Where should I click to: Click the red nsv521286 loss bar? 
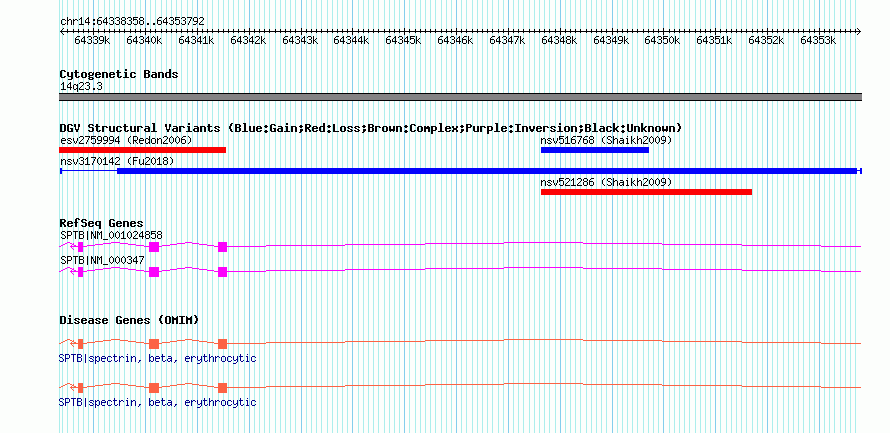pos(646,192)
